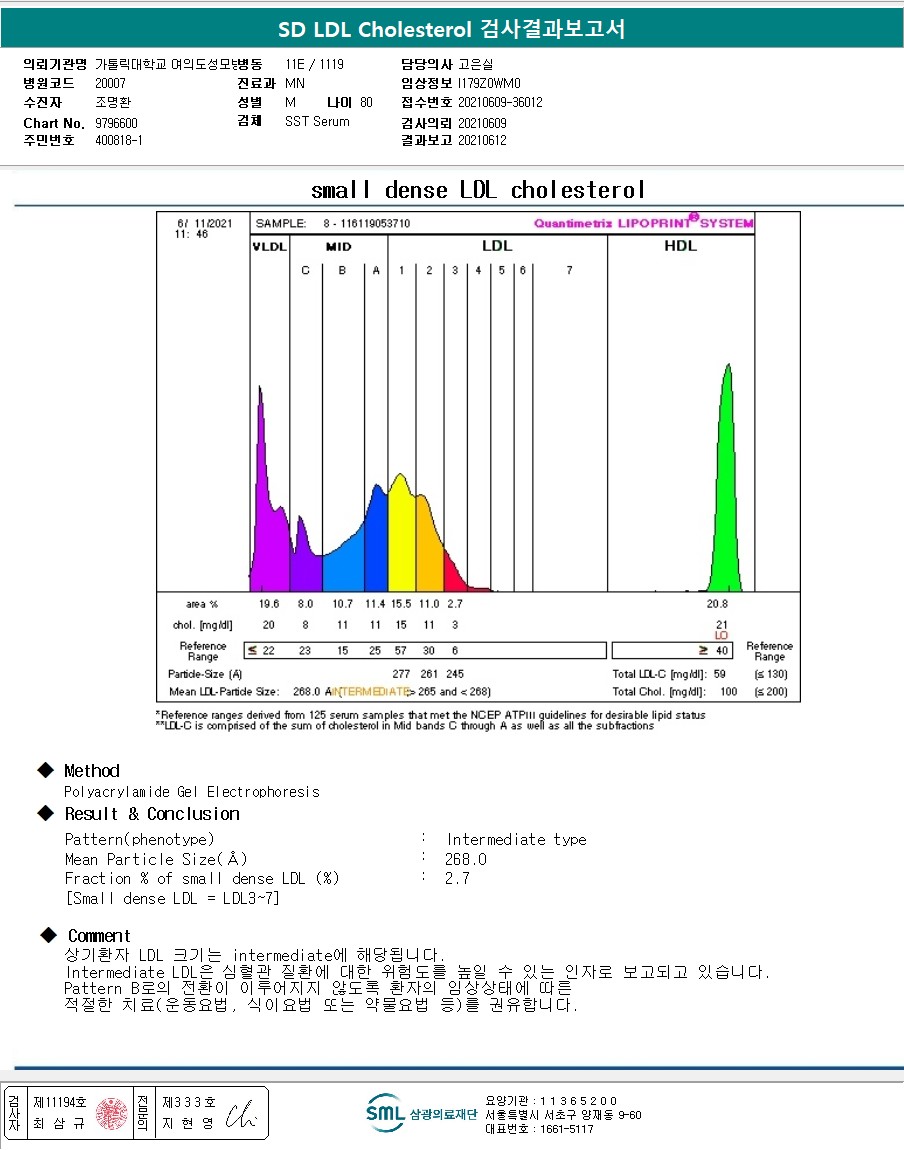The image size is (904, 1150).
Task: Click the area % value 15.5
Action: coord(401,604)
